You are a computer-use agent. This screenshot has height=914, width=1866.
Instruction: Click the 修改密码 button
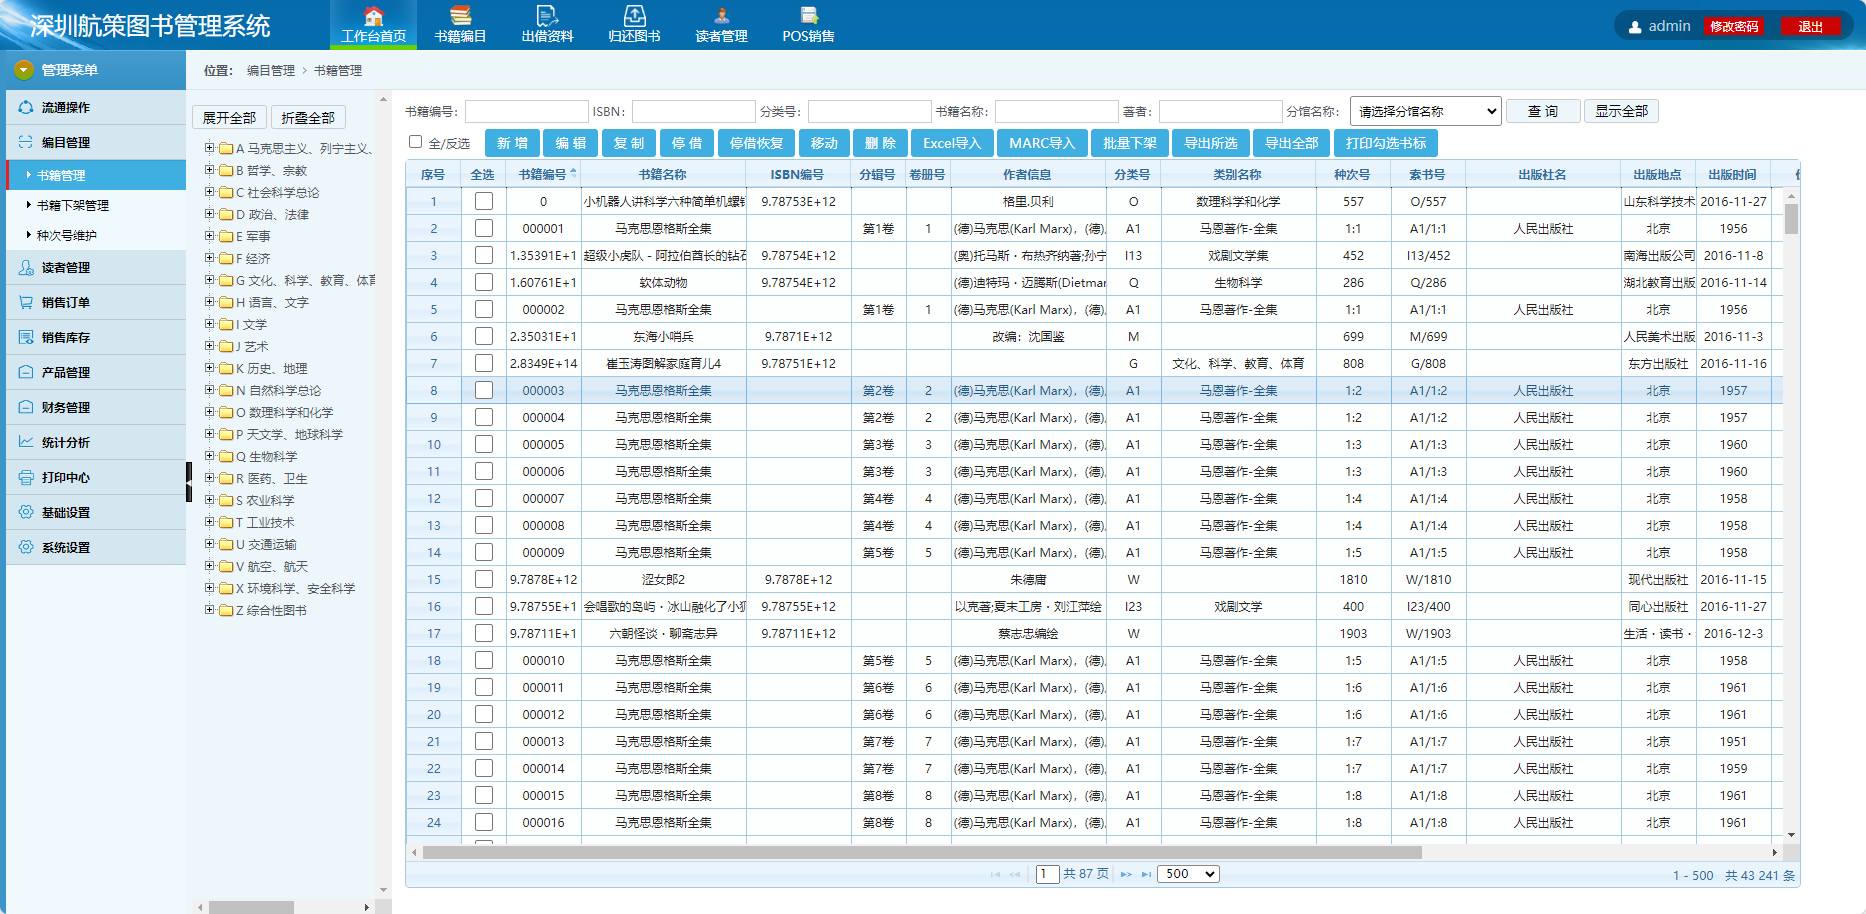point(1734,27)
